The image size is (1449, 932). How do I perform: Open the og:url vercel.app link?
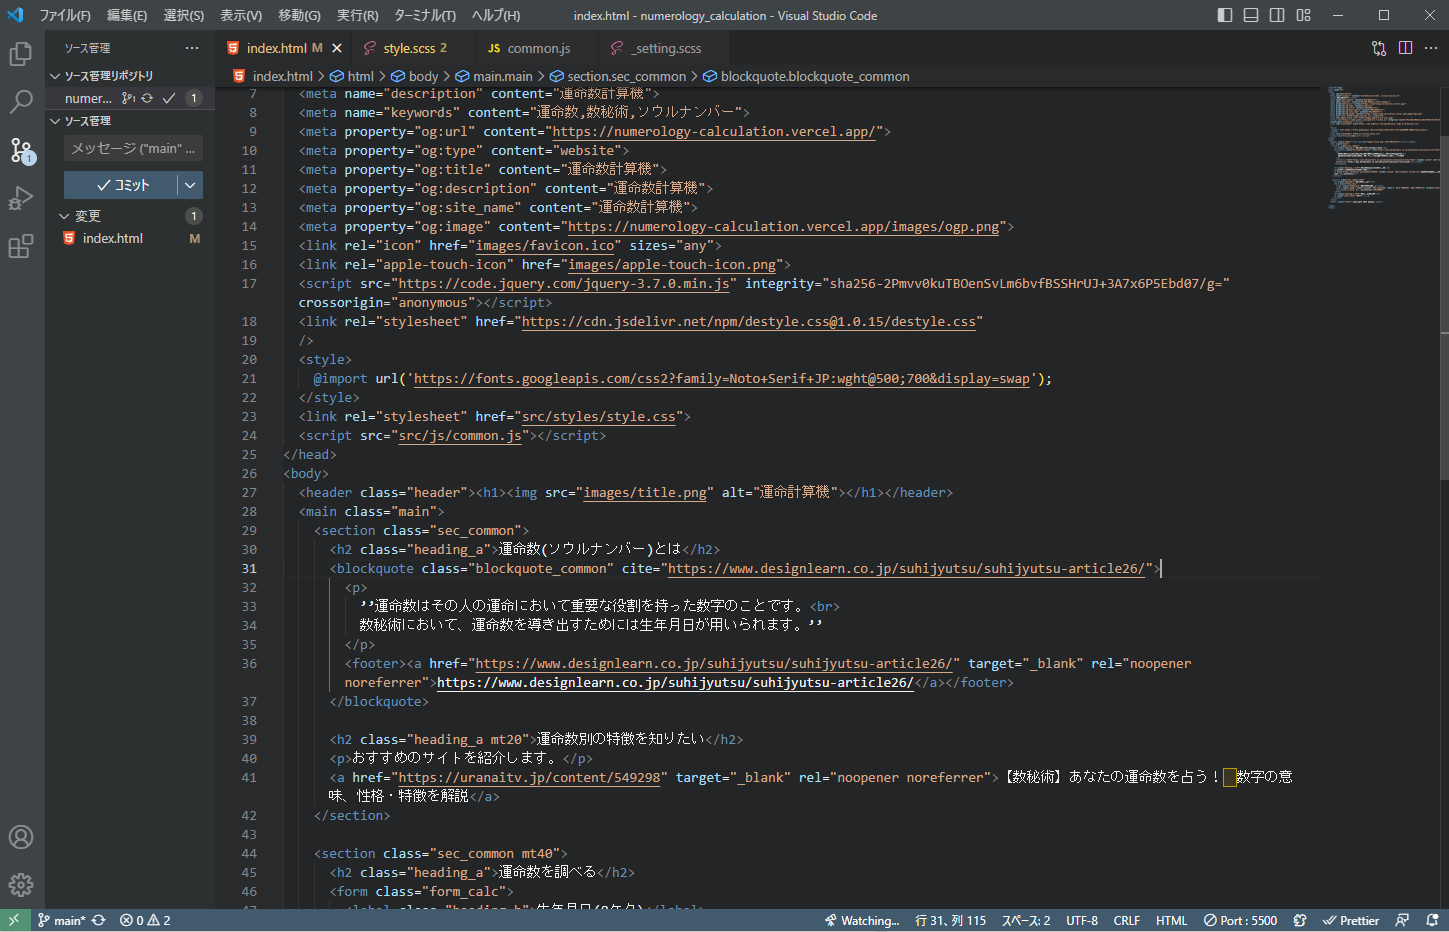click(x=714, y=131)
